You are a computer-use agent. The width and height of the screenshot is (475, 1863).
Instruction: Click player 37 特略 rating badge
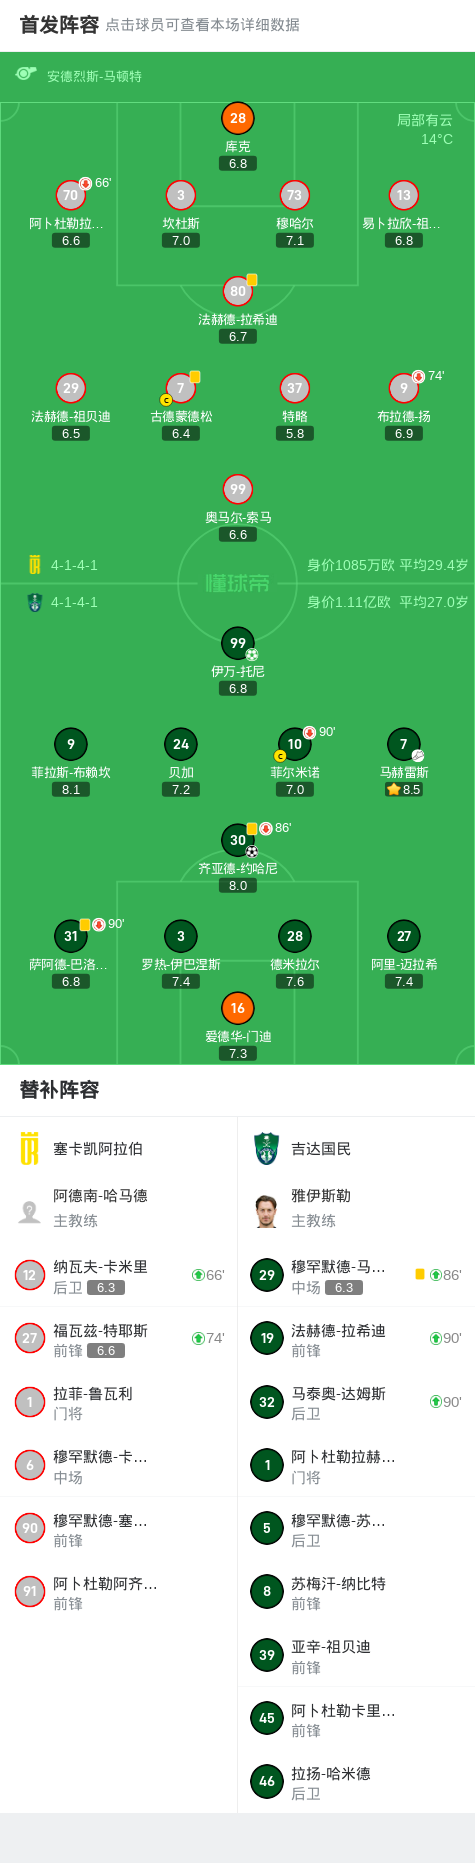point(295,433)
